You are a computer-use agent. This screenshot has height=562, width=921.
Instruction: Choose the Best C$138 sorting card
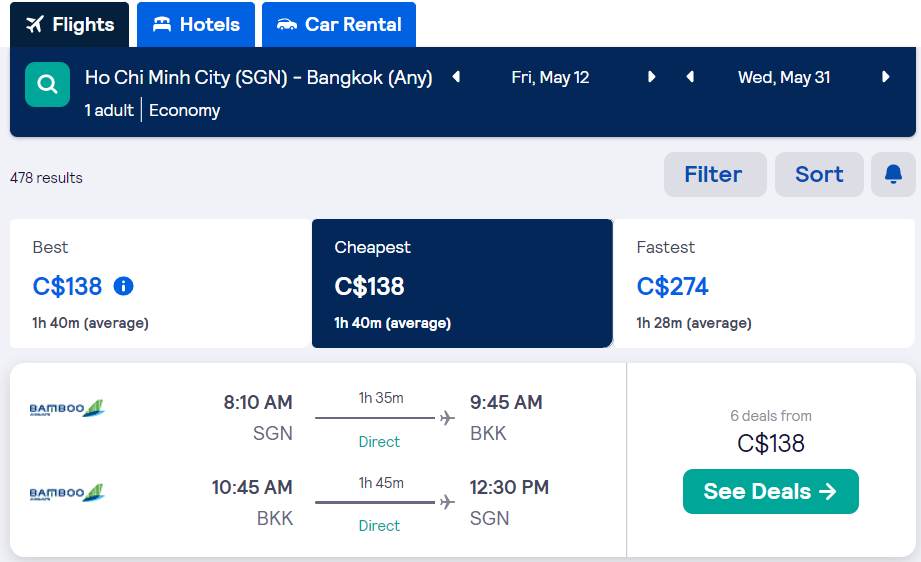click(x=160, y=284)
